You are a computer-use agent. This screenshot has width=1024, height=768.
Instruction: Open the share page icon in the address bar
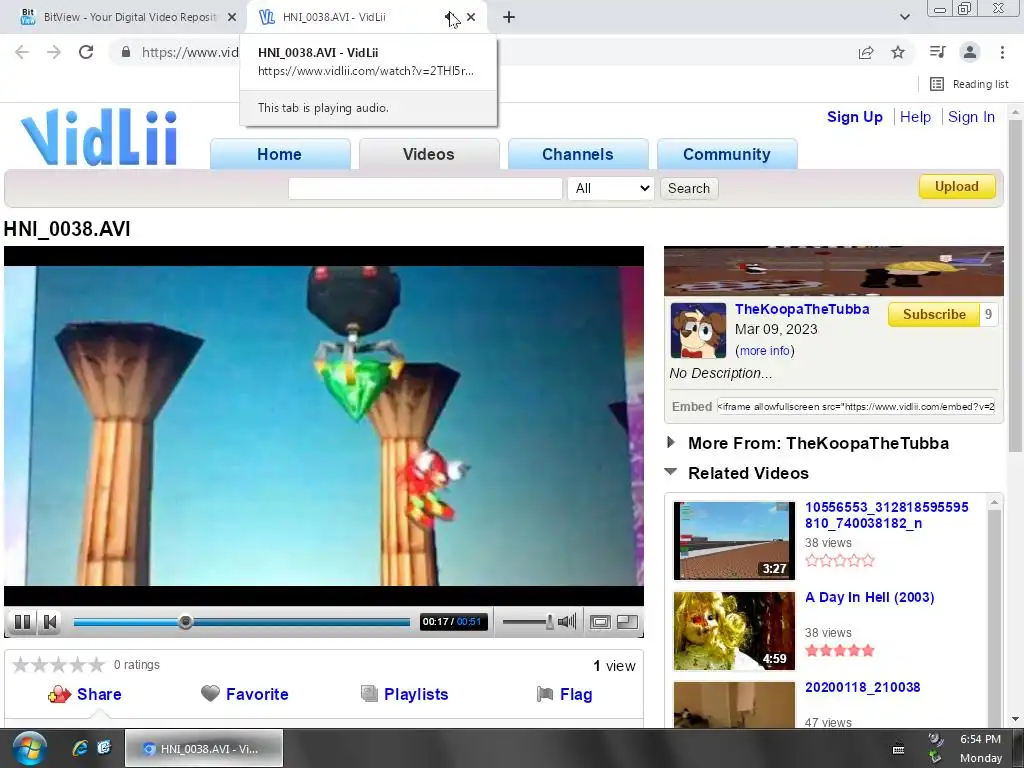click(866, 52)
